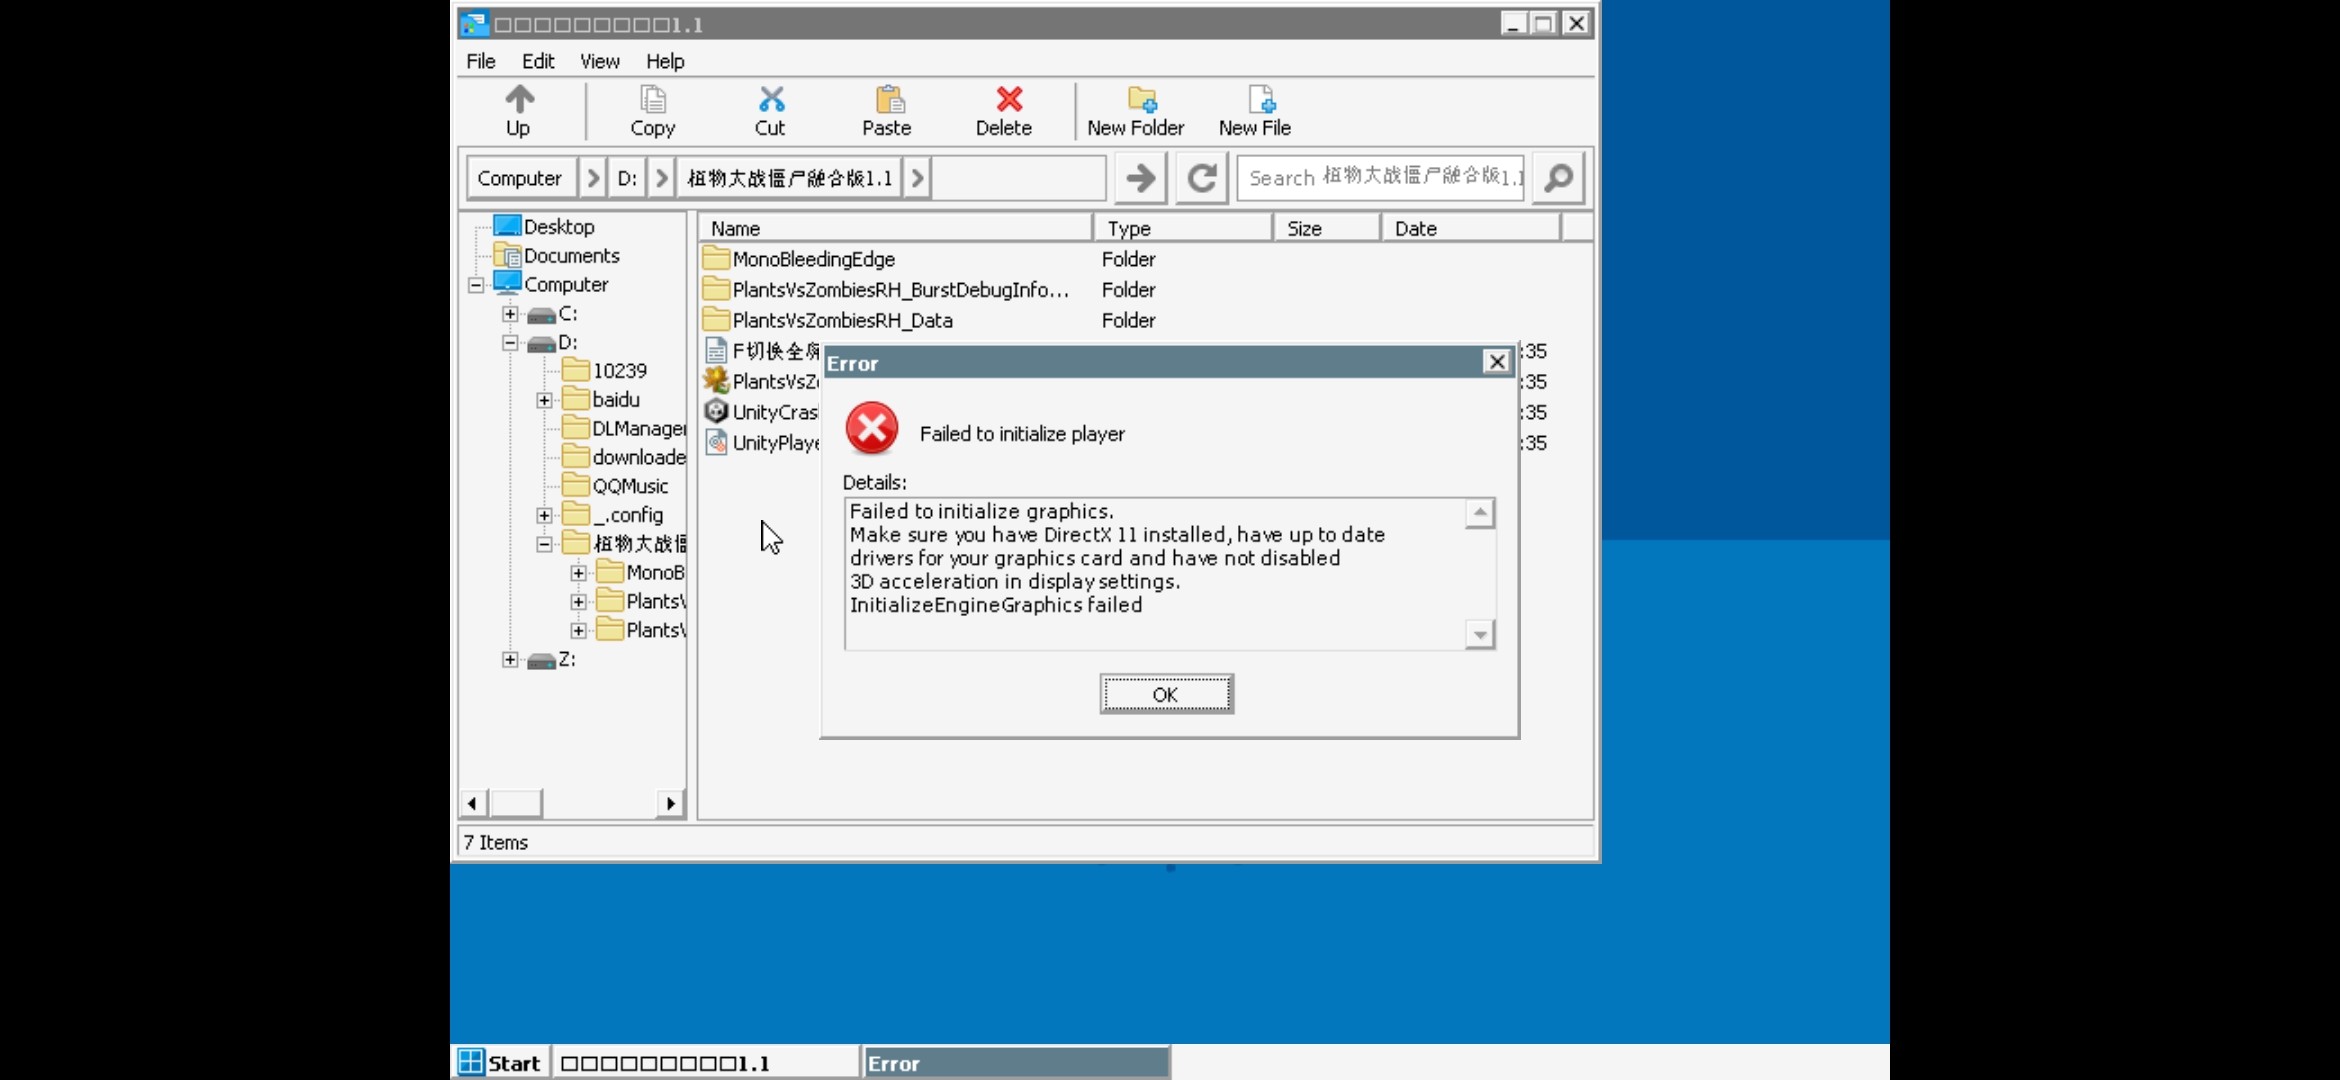Create a New Folder from toolbar
Viewport: 2340px width, 1080px height.
[1140, 100]
